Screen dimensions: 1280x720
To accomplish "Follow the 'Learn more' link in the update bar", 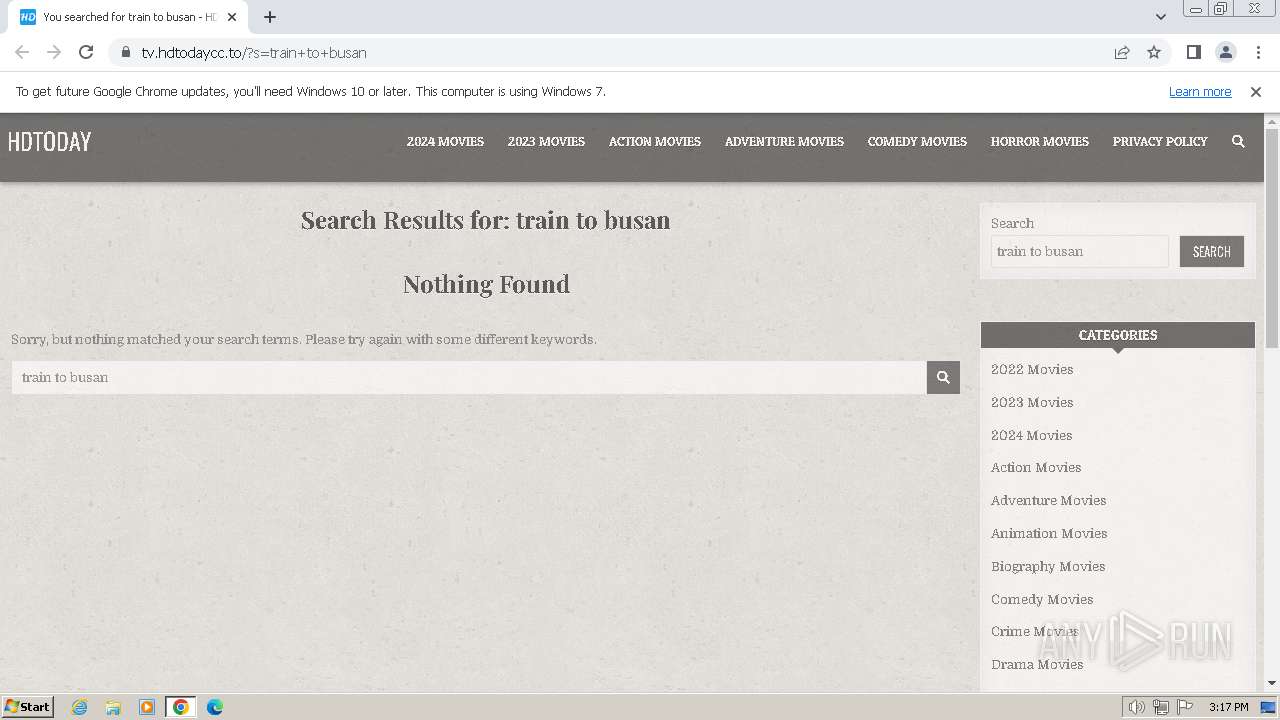I will (x=1200, y=91).
